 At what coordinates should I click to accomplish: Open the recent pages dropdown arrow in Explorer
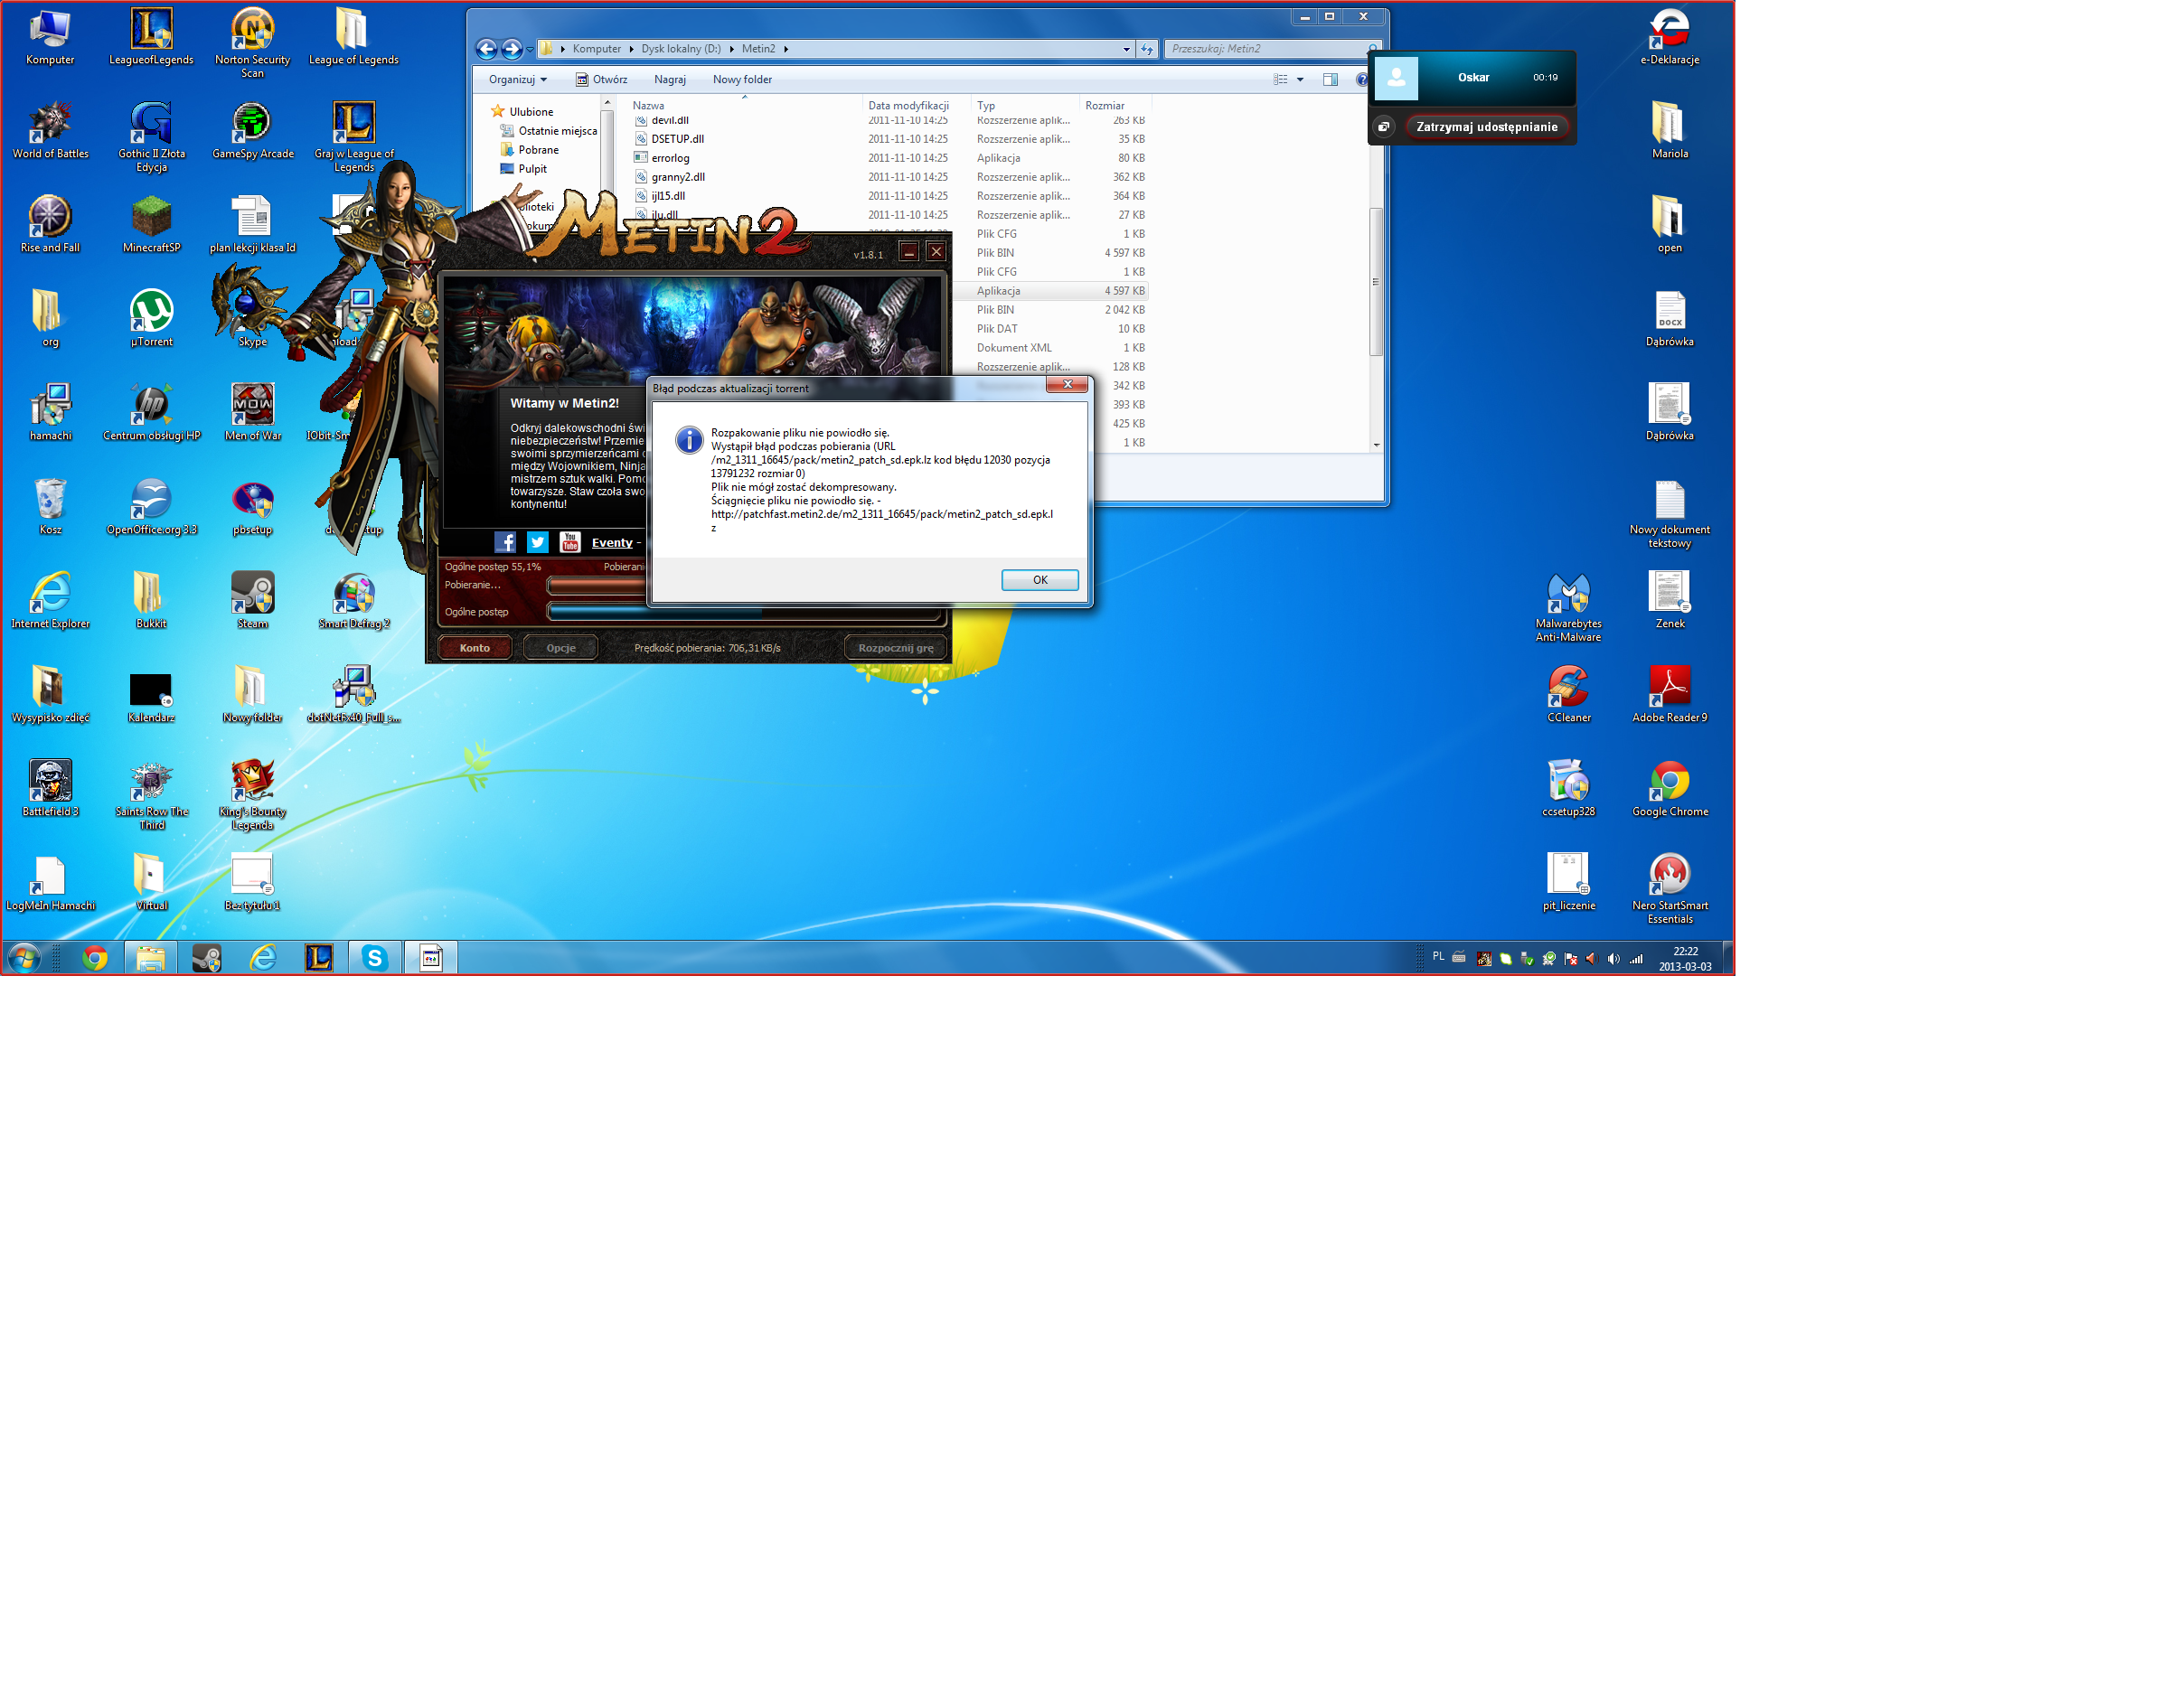(530, 49)
